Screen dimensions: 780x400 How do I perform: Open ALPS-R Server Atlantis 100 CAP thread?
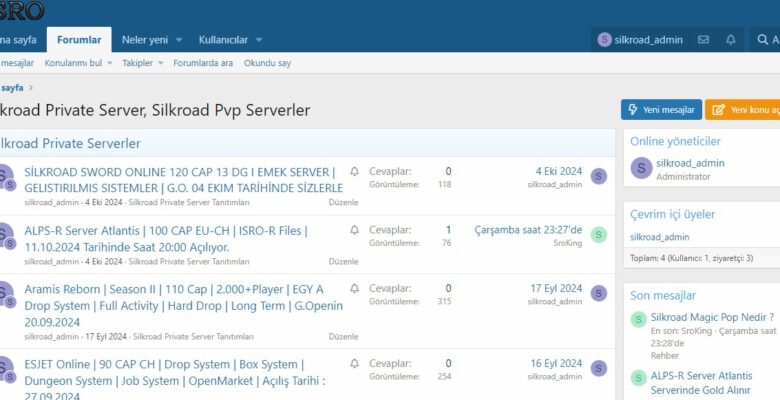(x=166, y=239)
